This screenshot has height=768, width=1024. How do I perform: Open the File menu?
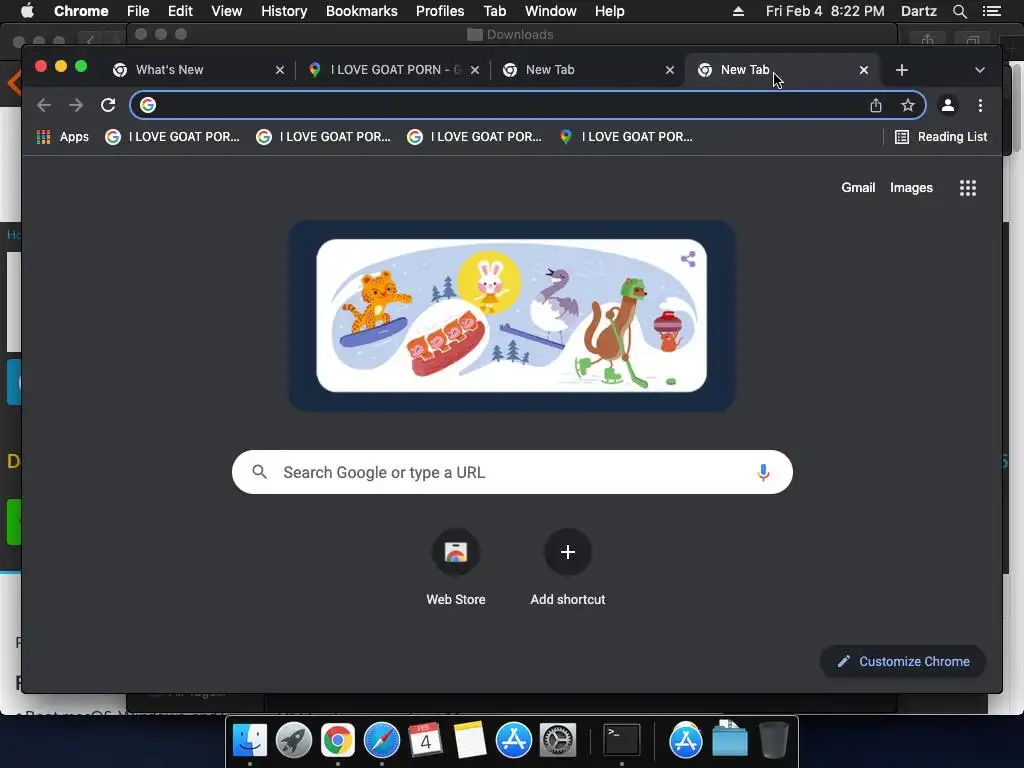point(138,11)
